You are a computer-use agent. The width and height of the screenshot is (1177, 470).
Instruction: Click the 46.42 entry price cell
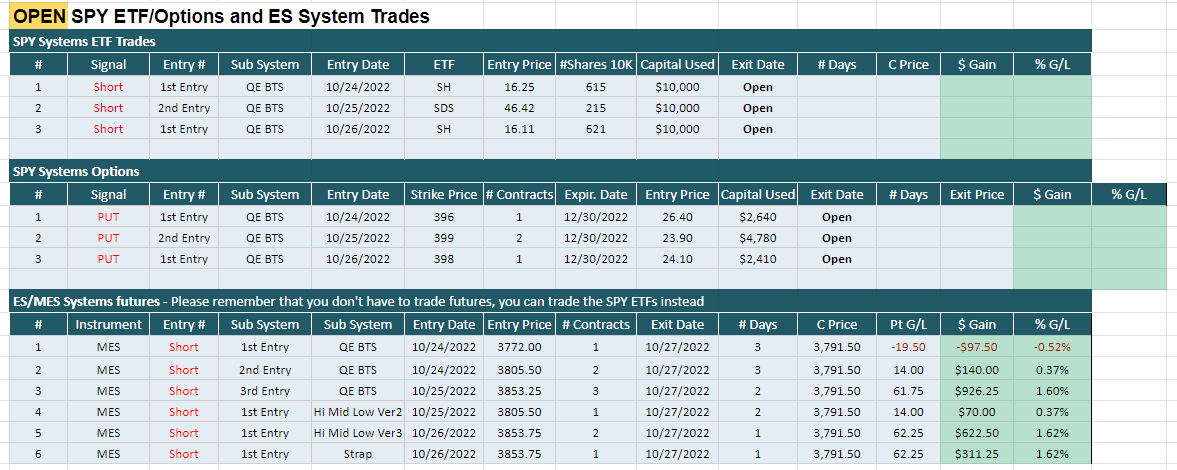tap(518, 108)
